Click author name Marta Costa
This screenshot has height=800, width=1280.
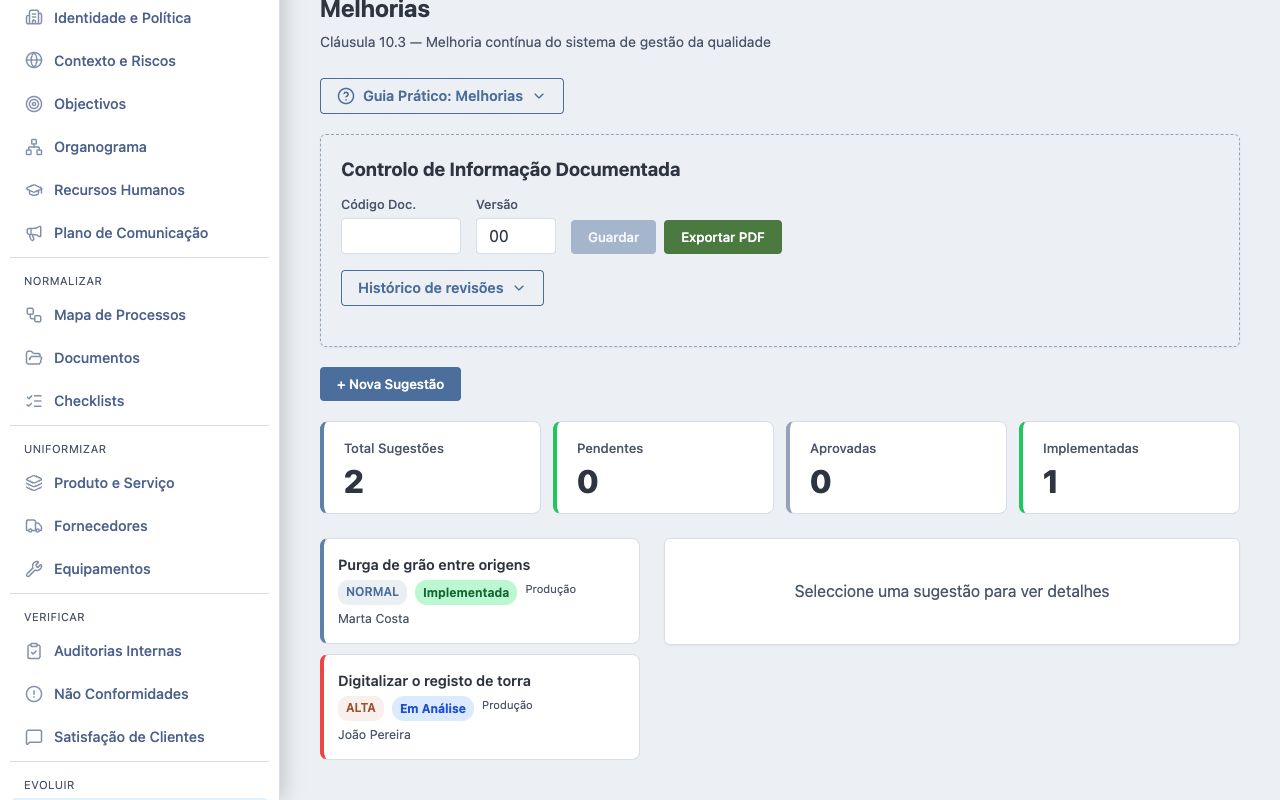point(374,619)
